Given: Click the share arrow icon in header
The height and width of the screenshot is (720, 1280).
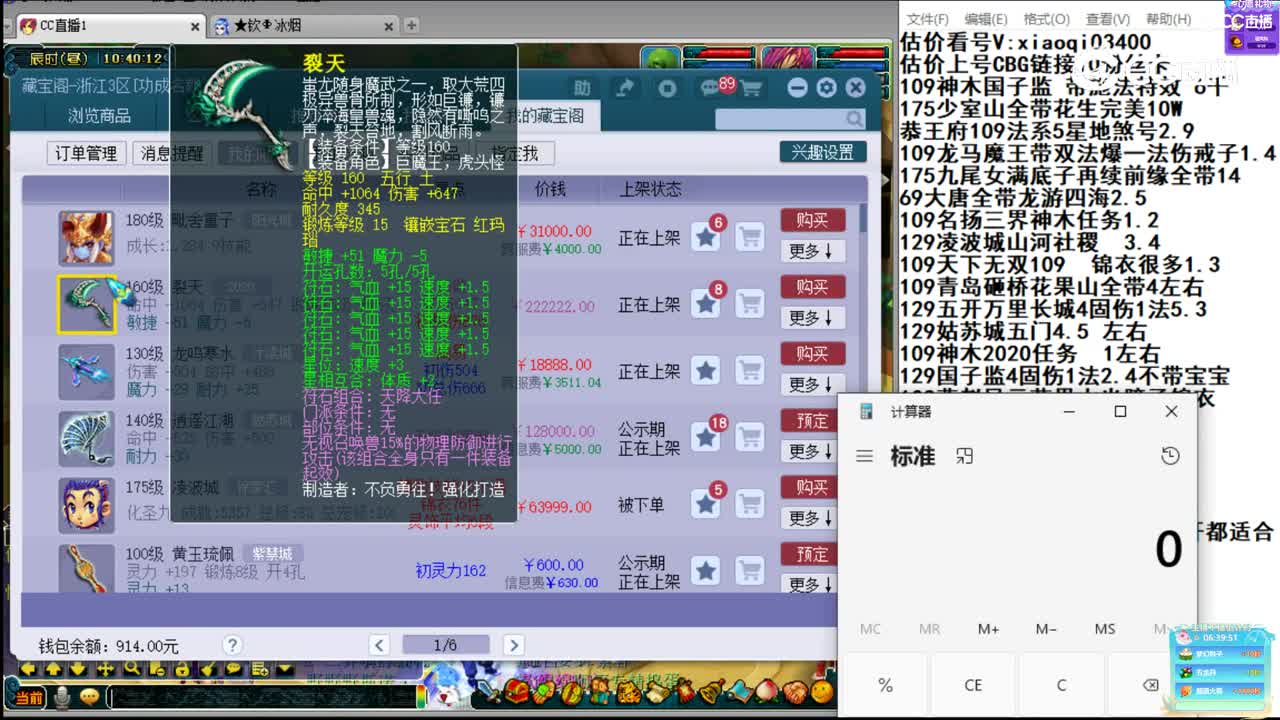Looking at the screenshot, I should tap(625, 88).
